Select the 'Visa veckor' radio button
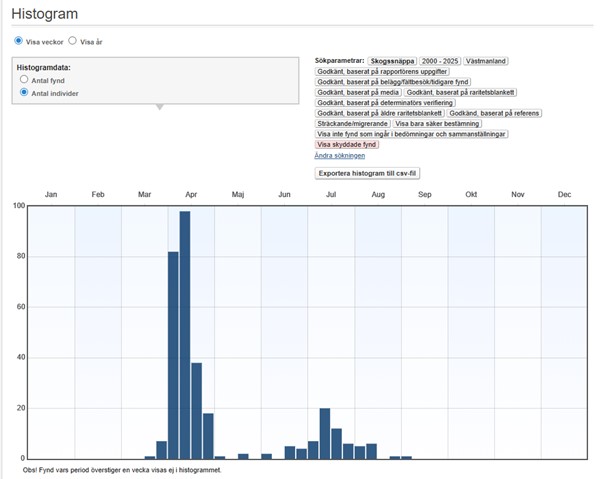Viewport: 601px width, 479px height. [x=18, y=41]
